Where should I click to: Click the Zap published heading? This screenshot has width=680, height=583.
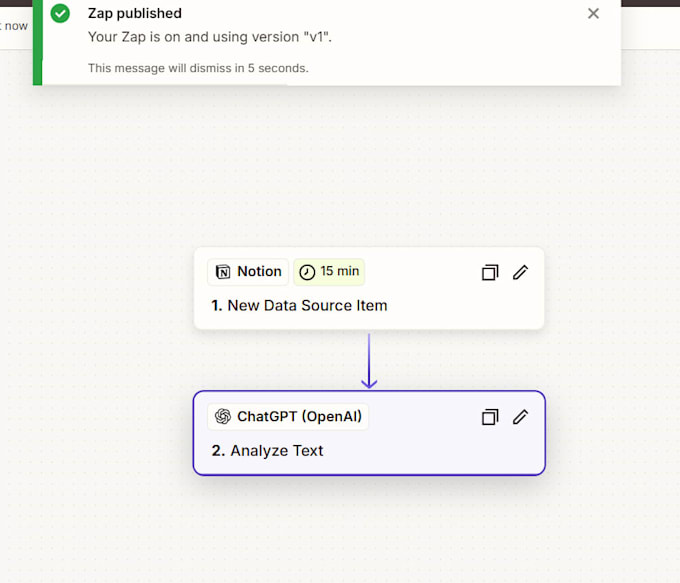pos(134,13)
